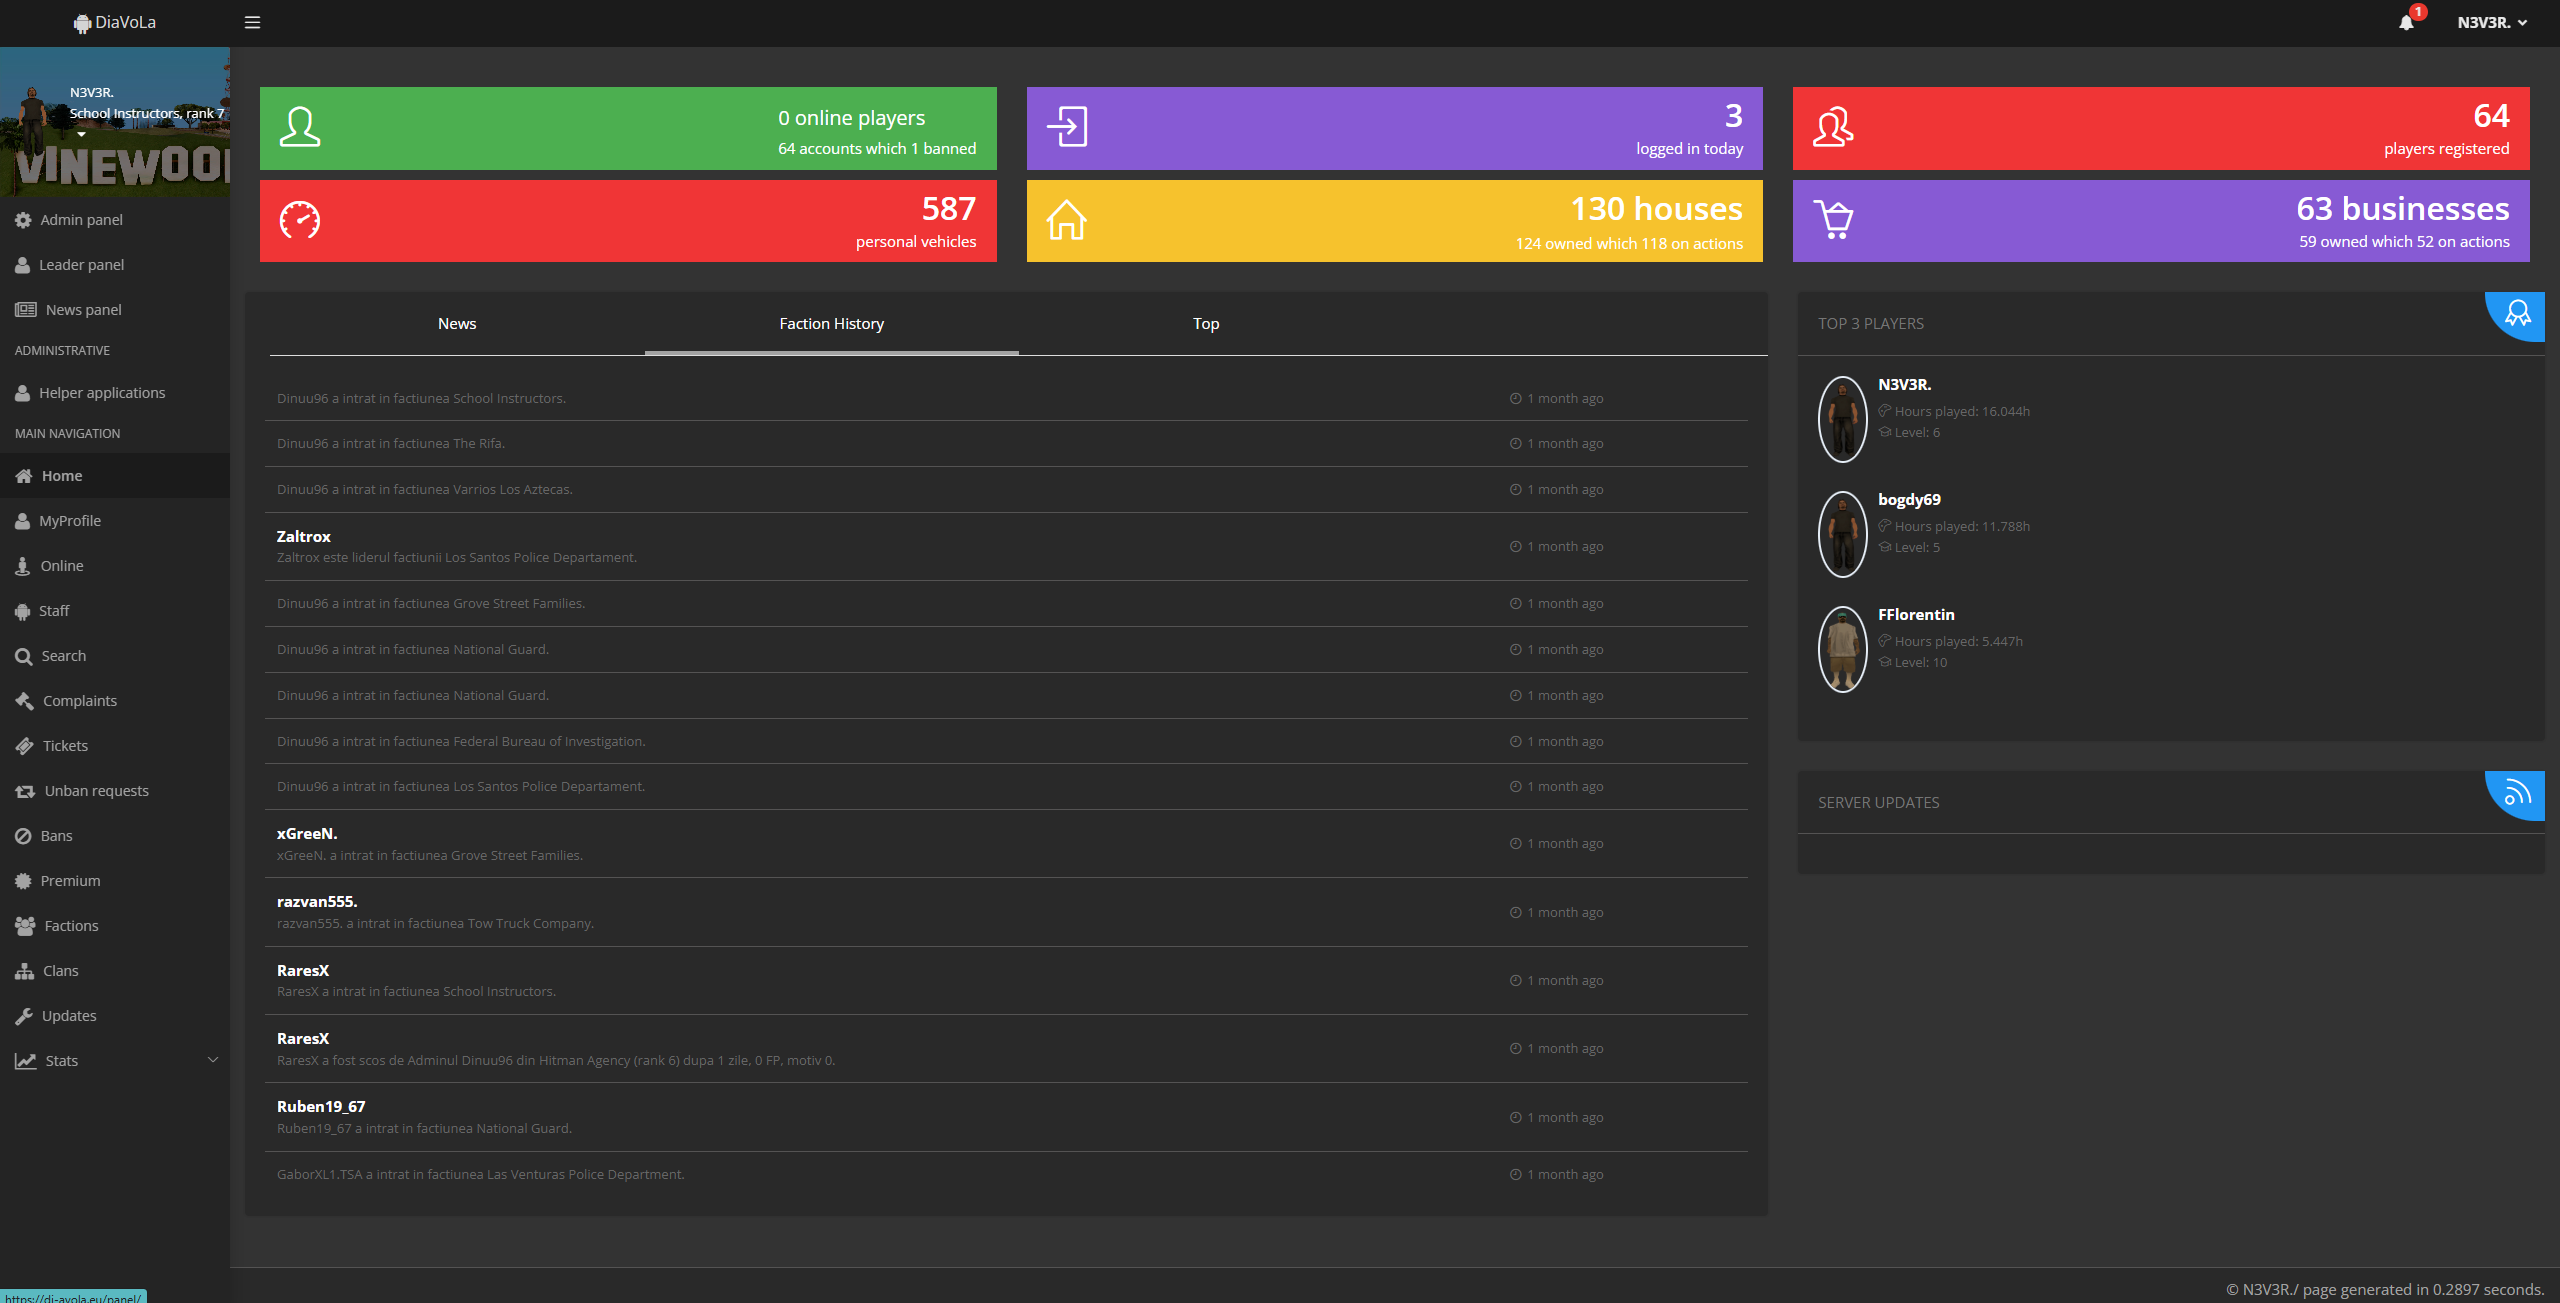This screenshot has height=1303, width=2560.
Task: Open the N3V3R. user dropdown
Action: (x=2491, y=22)
